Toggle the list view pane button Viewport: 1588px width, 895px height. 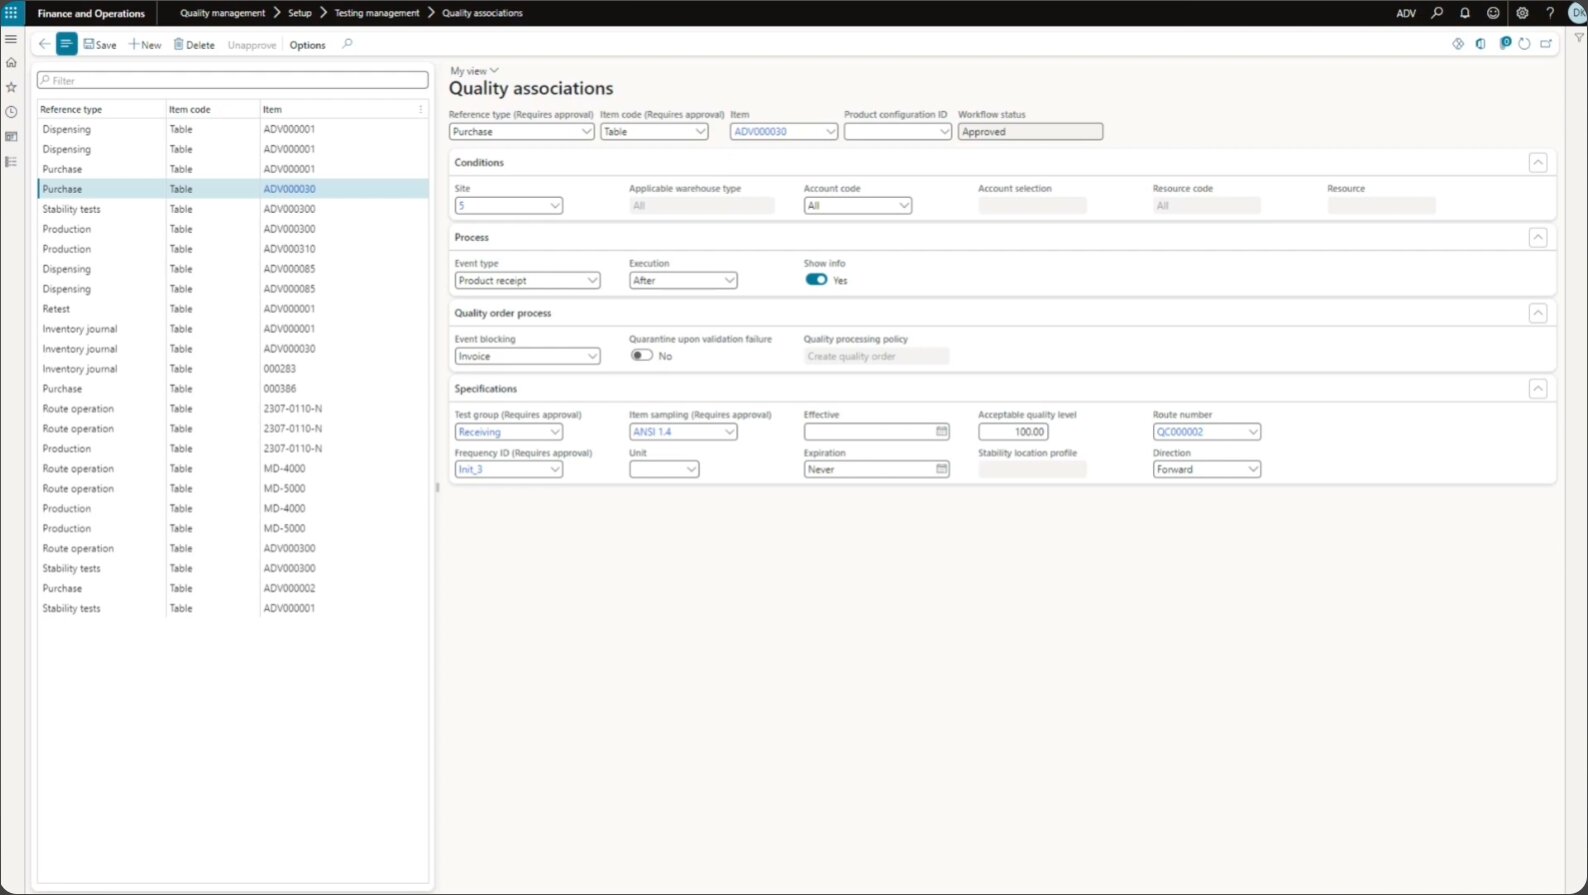pyautogui.click(x=66, y=44)
